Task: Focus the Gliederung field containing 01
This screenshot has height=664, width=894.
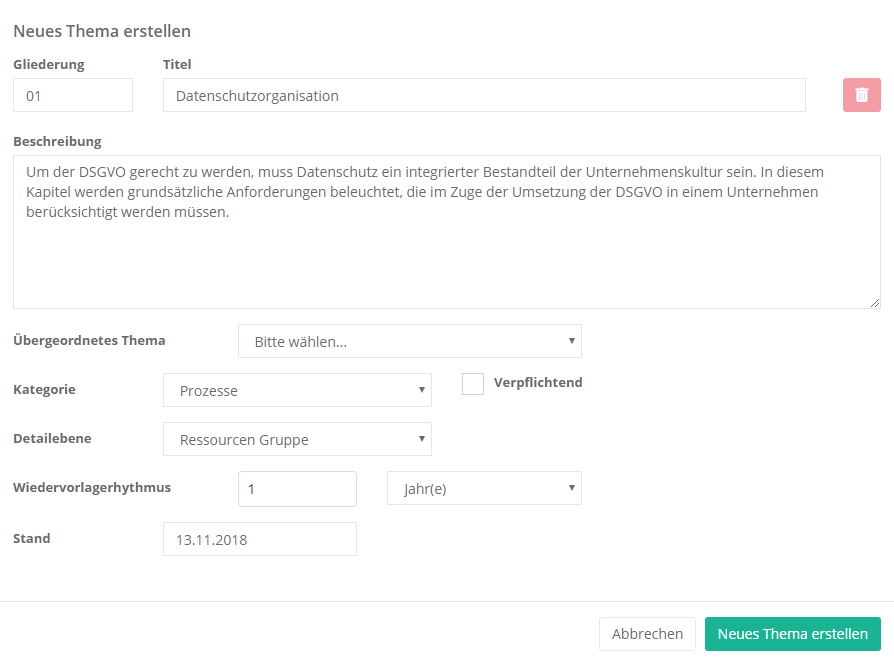Action: click(x=72, y=96)
